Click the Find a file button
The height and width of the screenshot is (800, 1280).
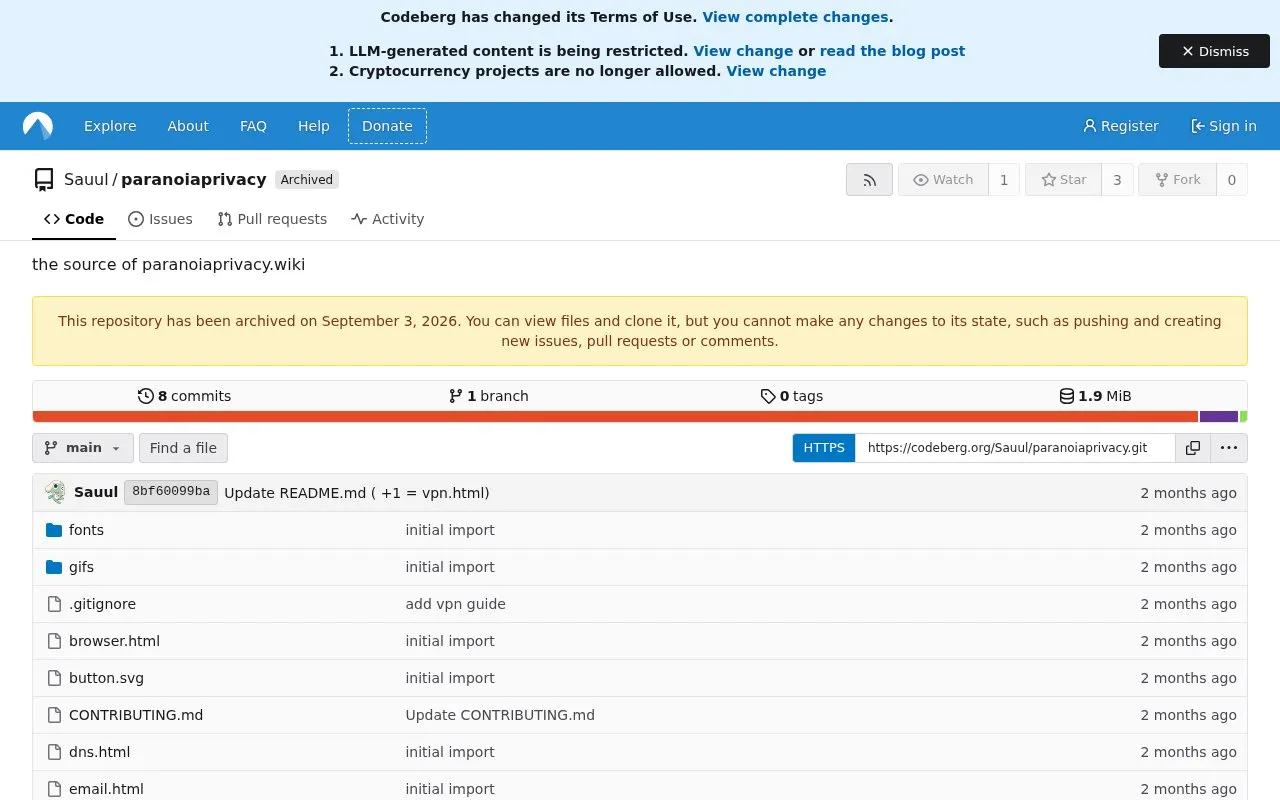point(183,448)
